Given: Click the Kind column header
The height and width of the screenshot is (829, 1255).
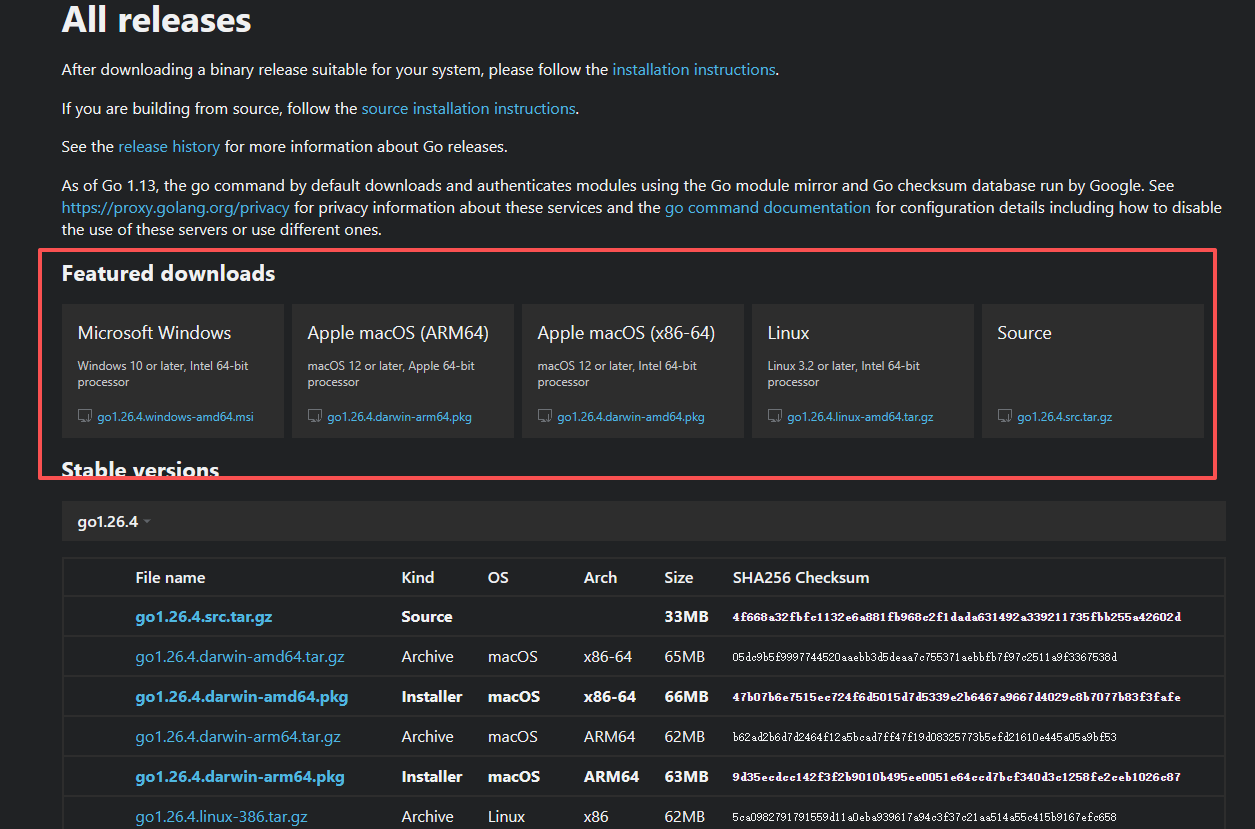Looking at the screenshot, I should coord(418,577).
